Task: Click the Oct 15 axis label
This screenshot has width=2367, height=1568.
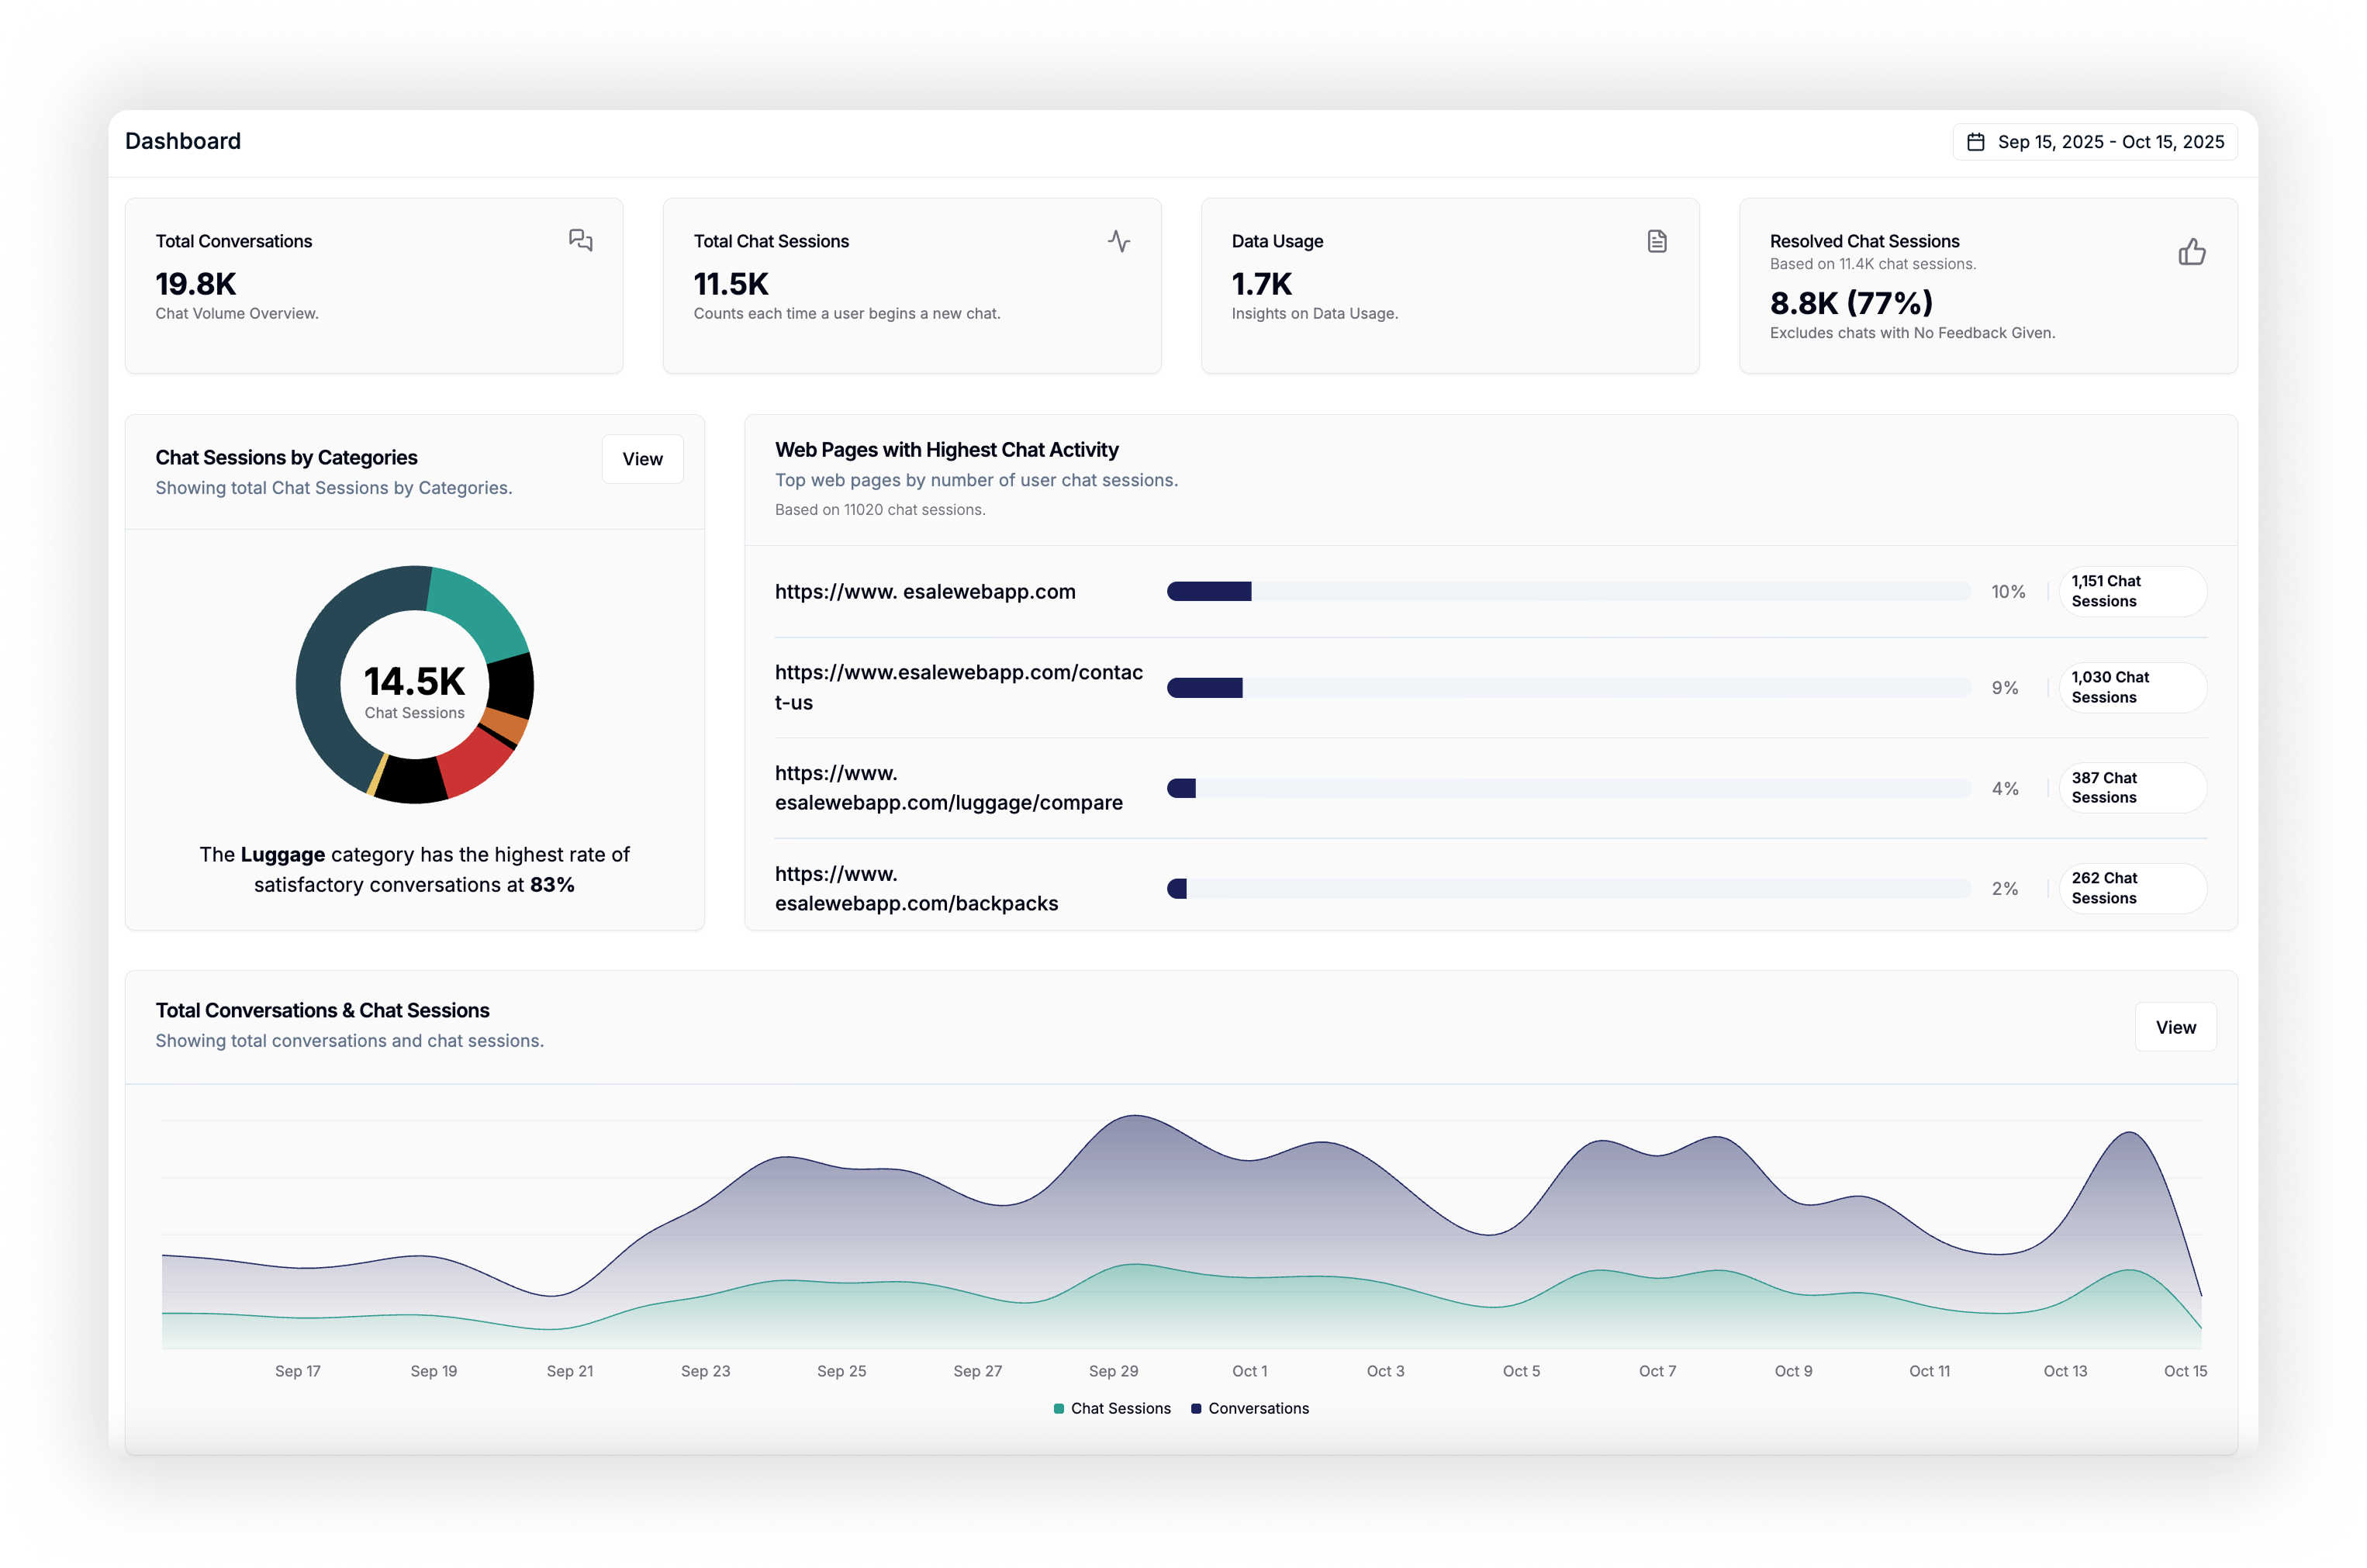Action: coord(2185,1371)
